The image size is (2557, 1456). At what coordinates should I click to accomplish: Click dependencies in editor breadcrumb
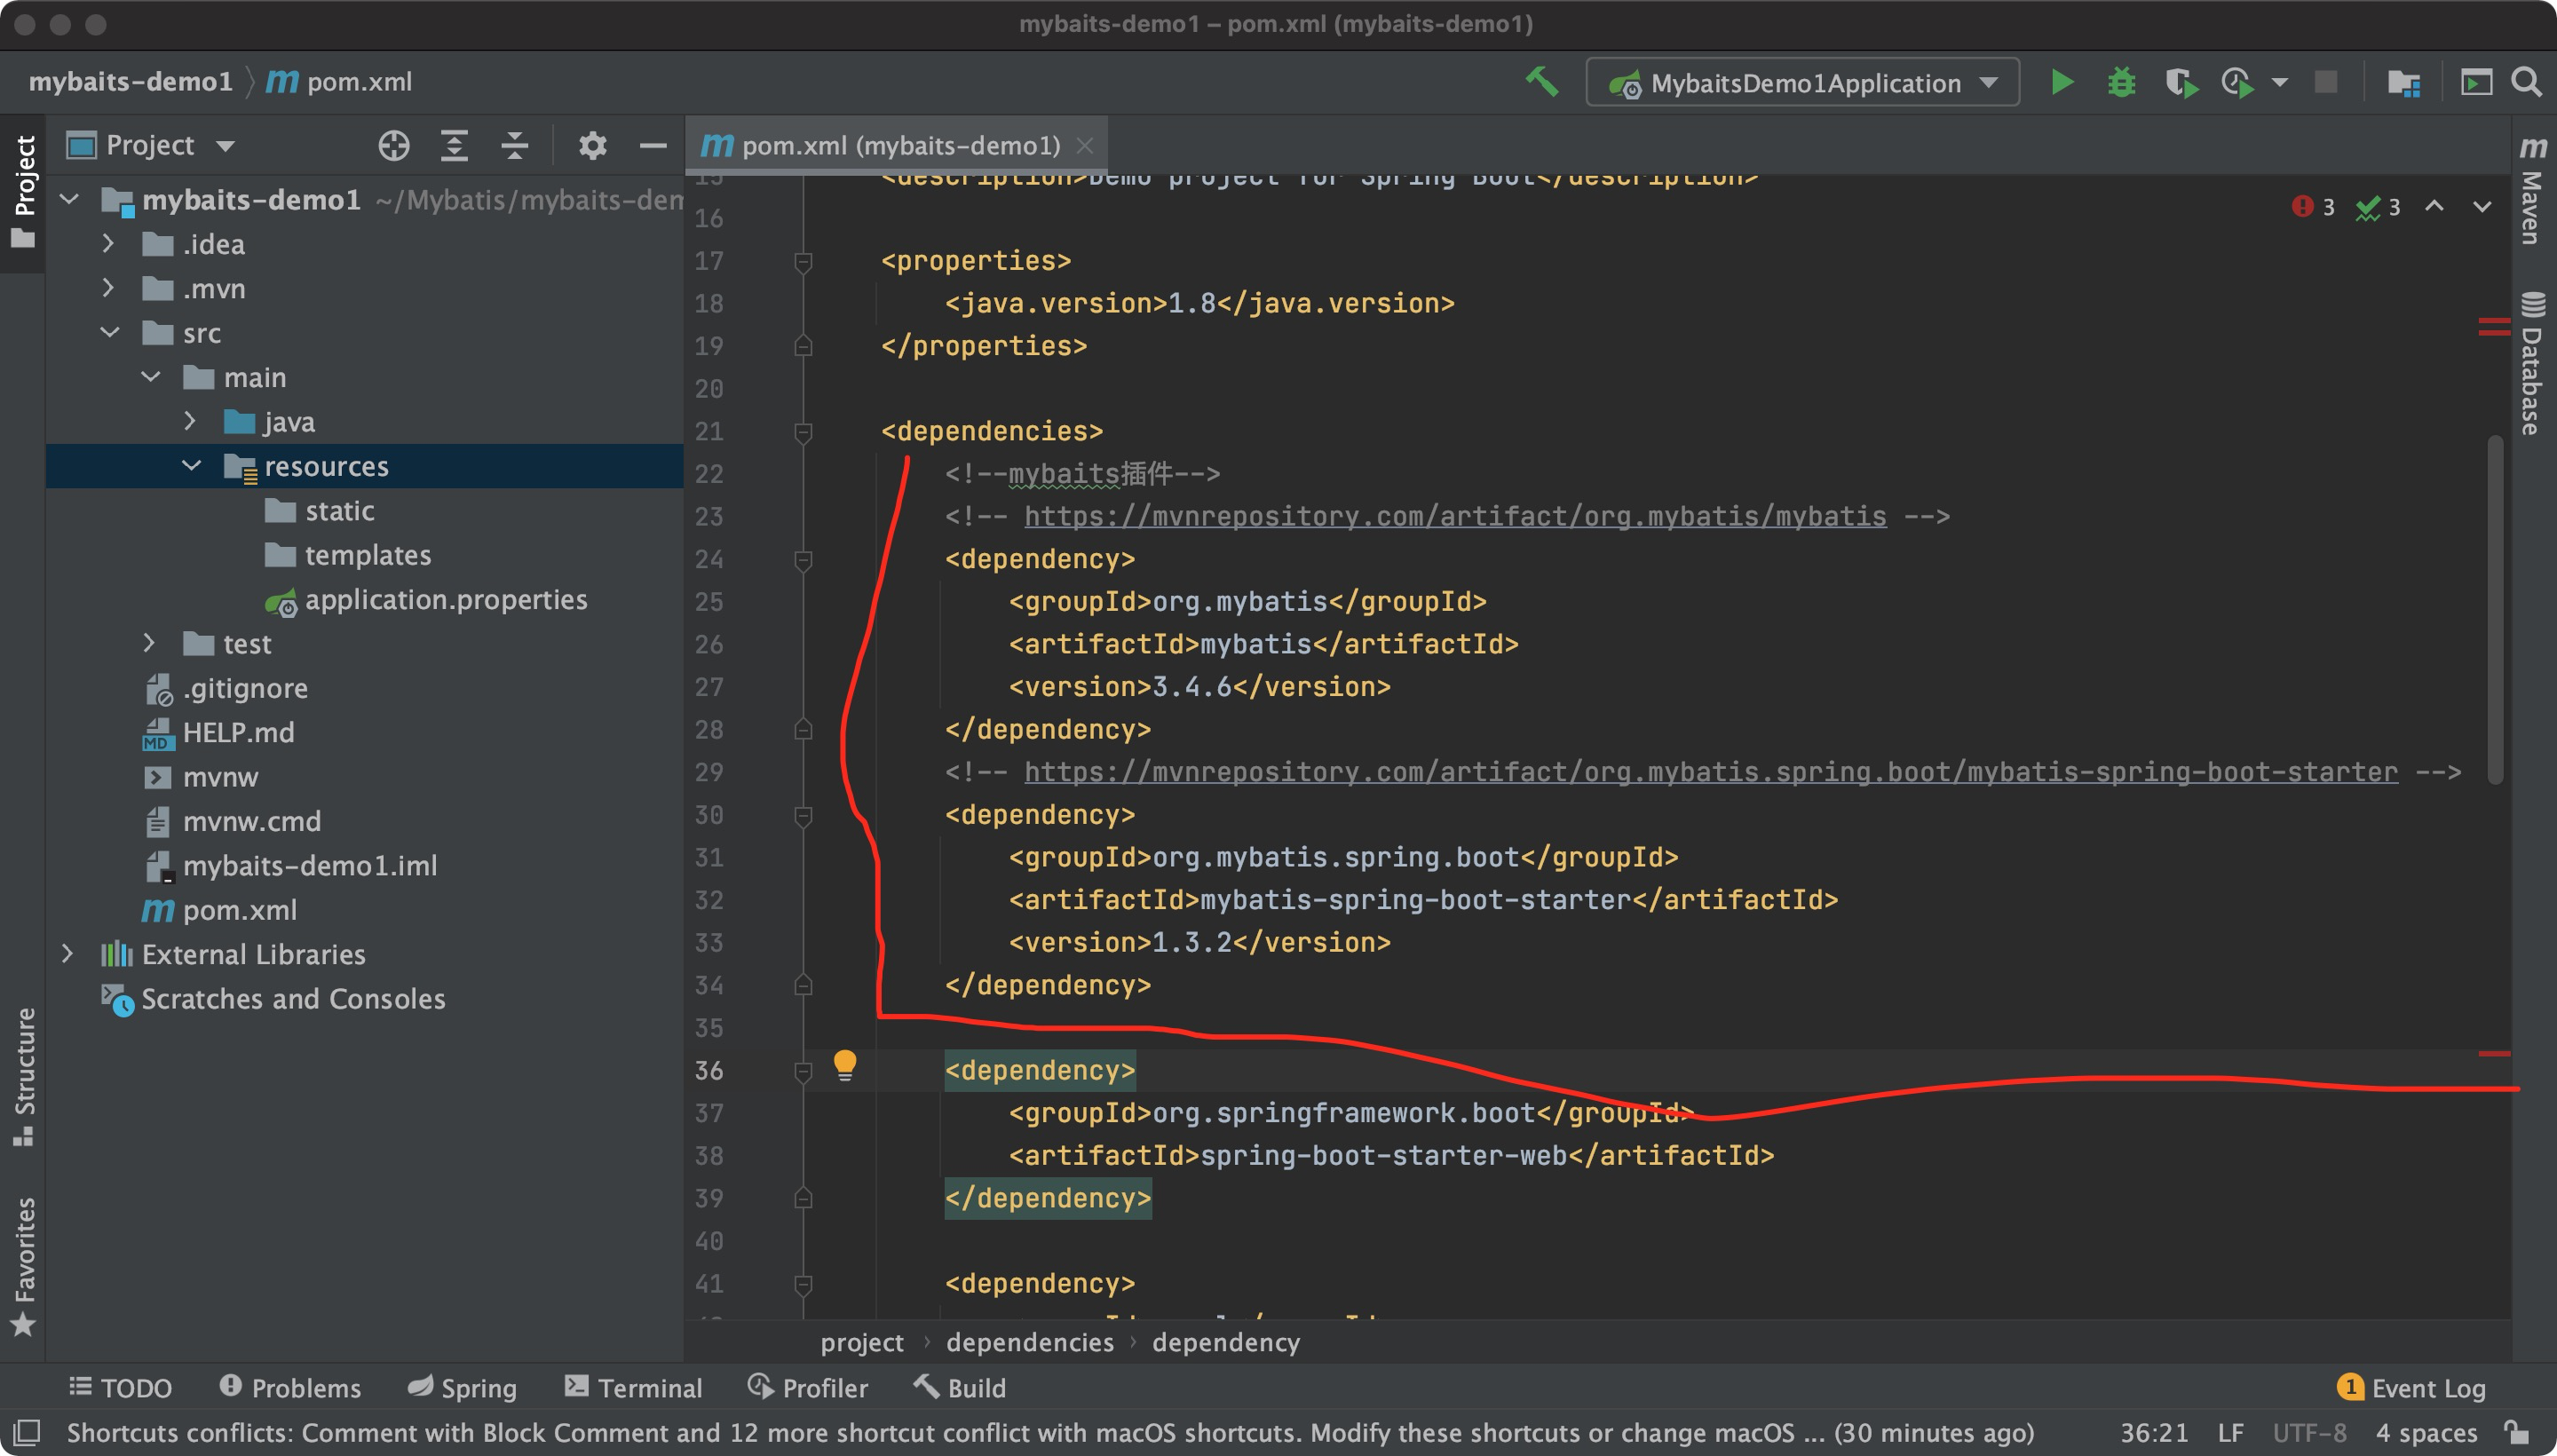click(x=1030, y=1342)
